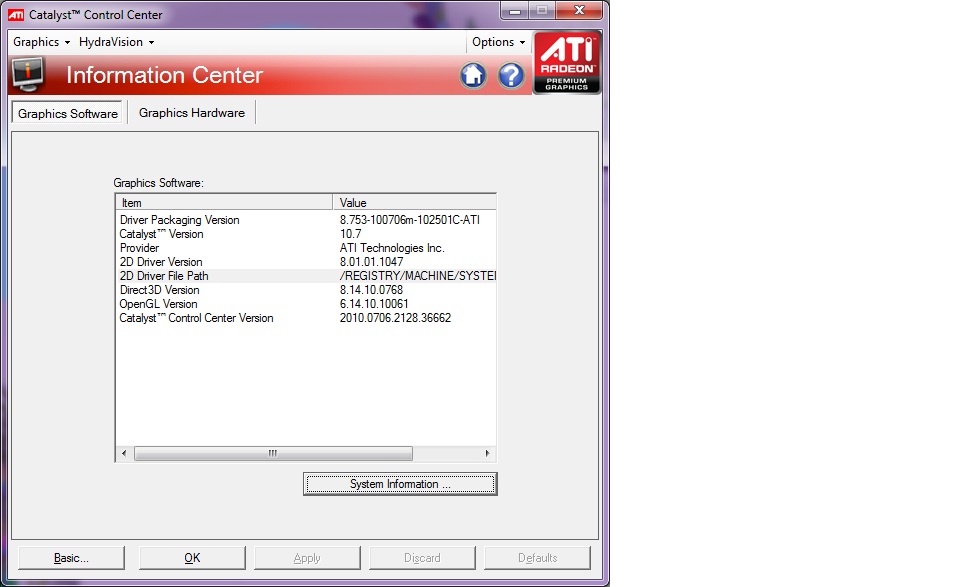
Task: Click the Apply button
Action: click(x=307, y=558)
